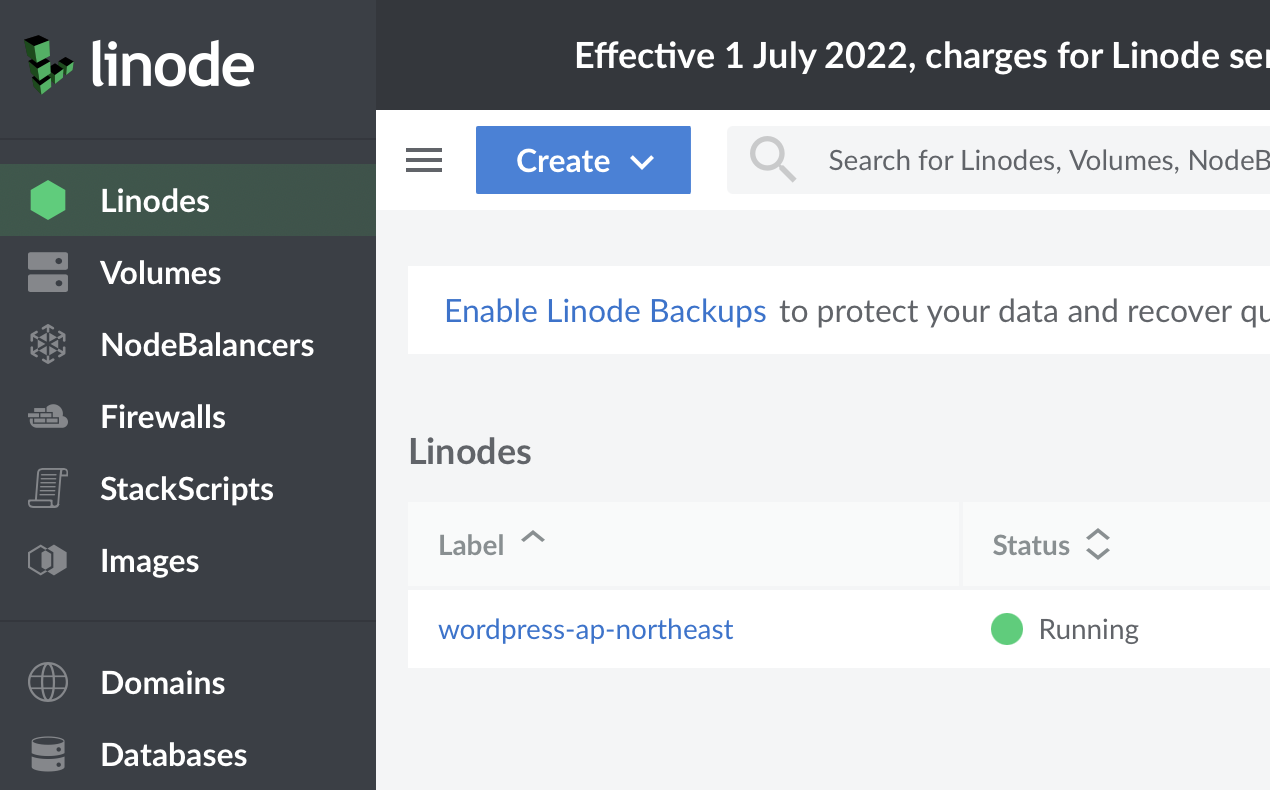1270x790 pixels.
Task: Click the StackScripts scroll icon
Action: tap(48, 489)
